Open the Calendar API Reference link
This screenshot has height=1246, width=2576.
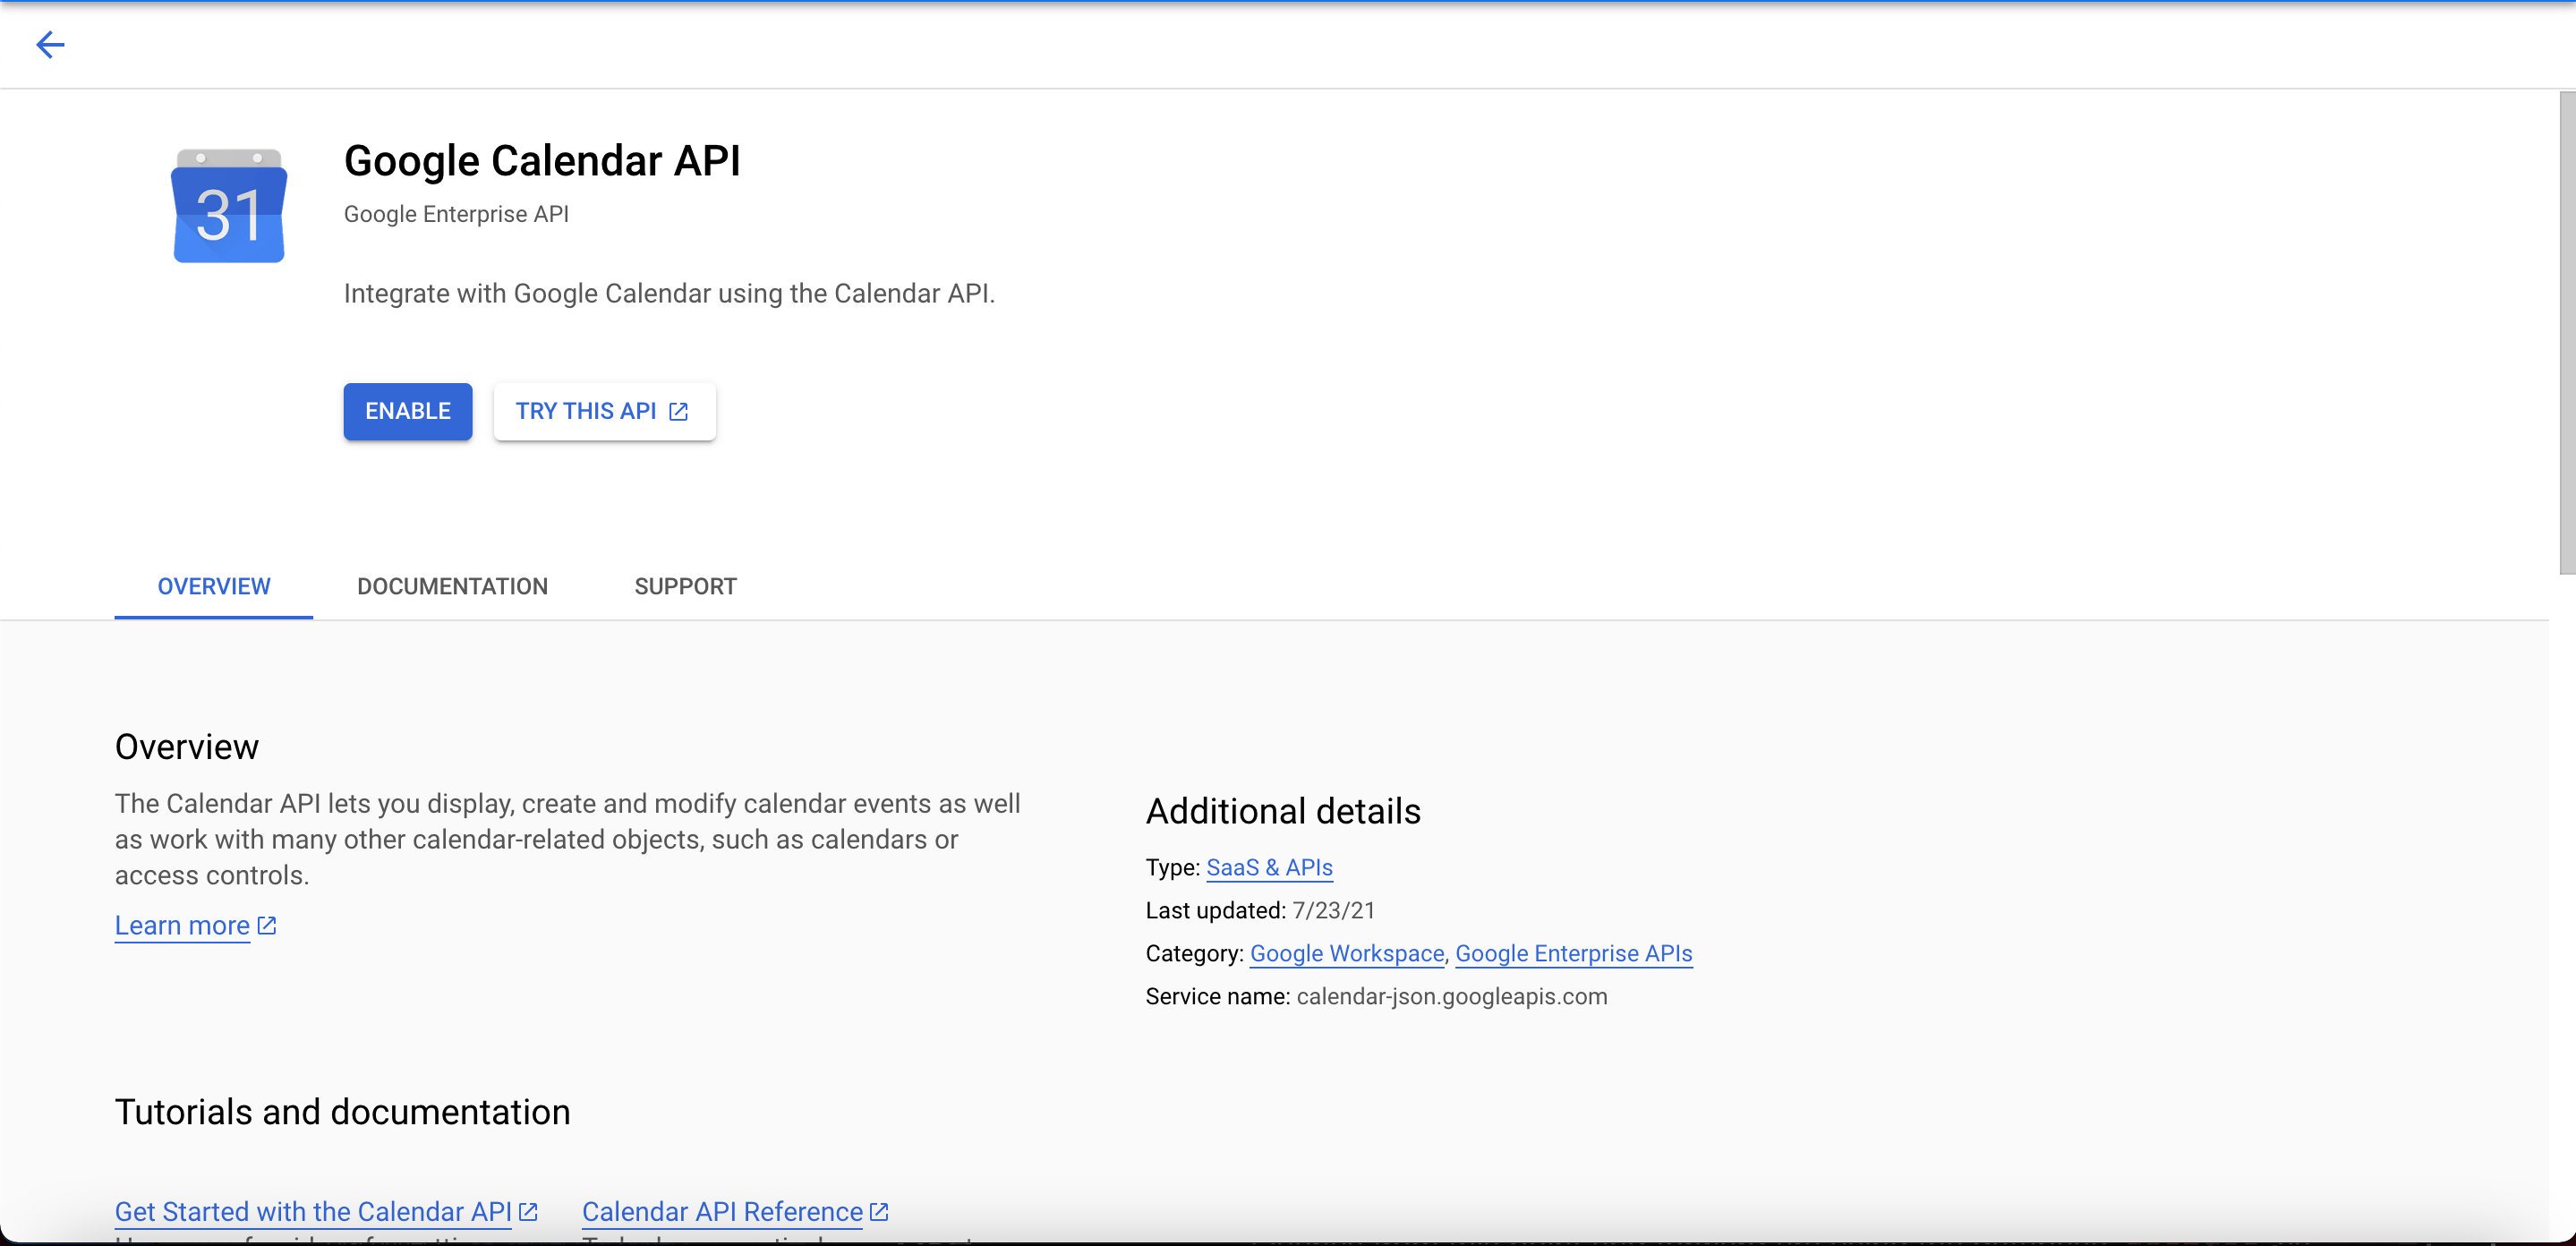[721, 1211]
